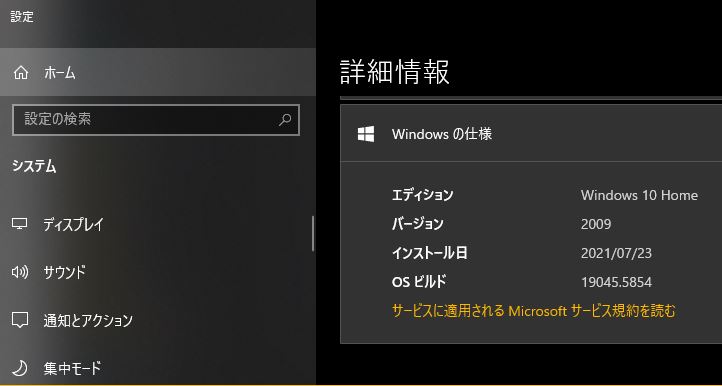The image size is (722, 386).
Task: Click the Focus assist moon icon
Action: pyautogui.click(x=20, y=368)
